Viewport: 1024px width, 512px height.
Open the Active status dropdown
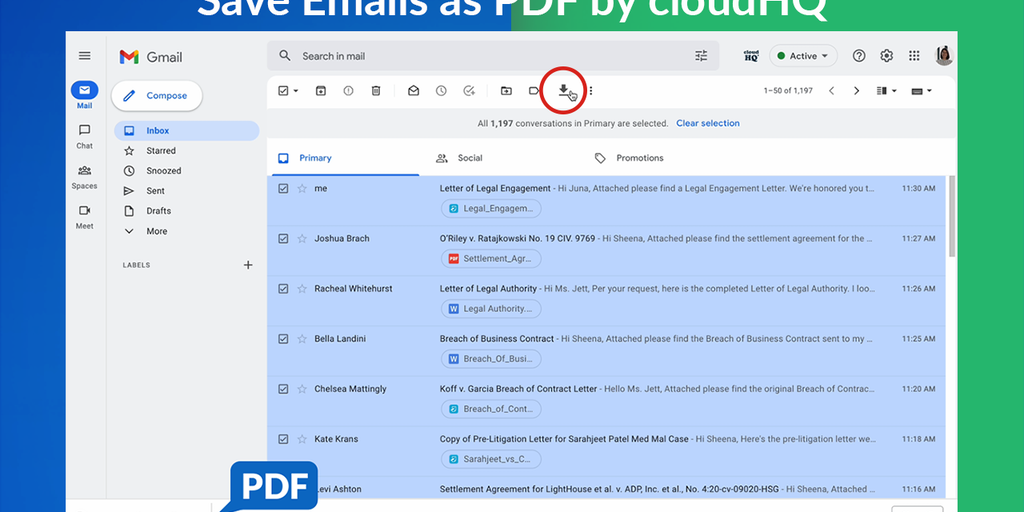803,56
